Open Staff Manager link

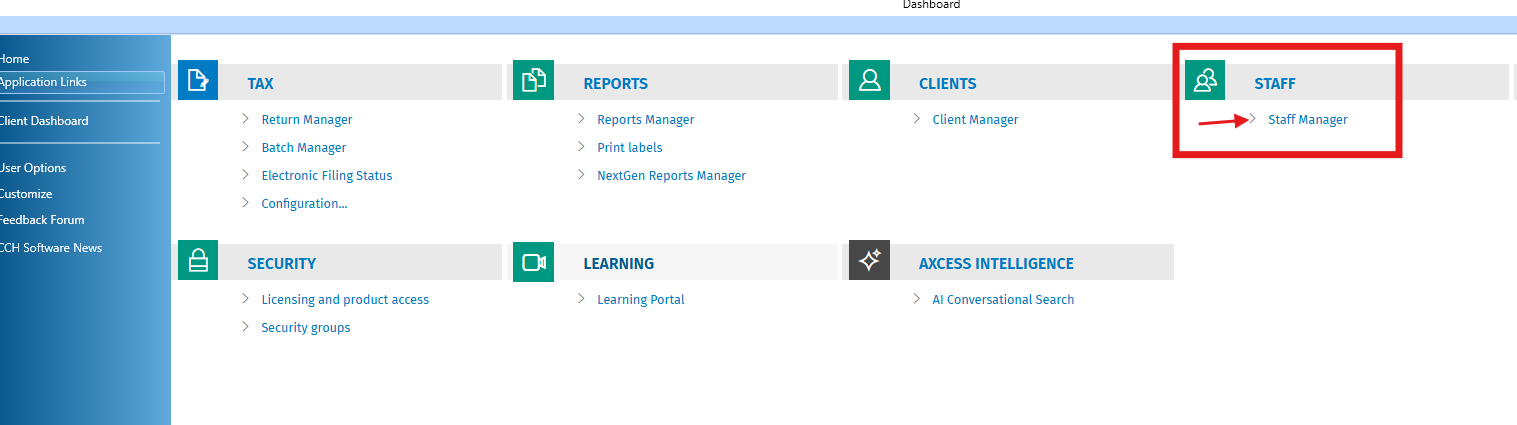coord(1308,119)
